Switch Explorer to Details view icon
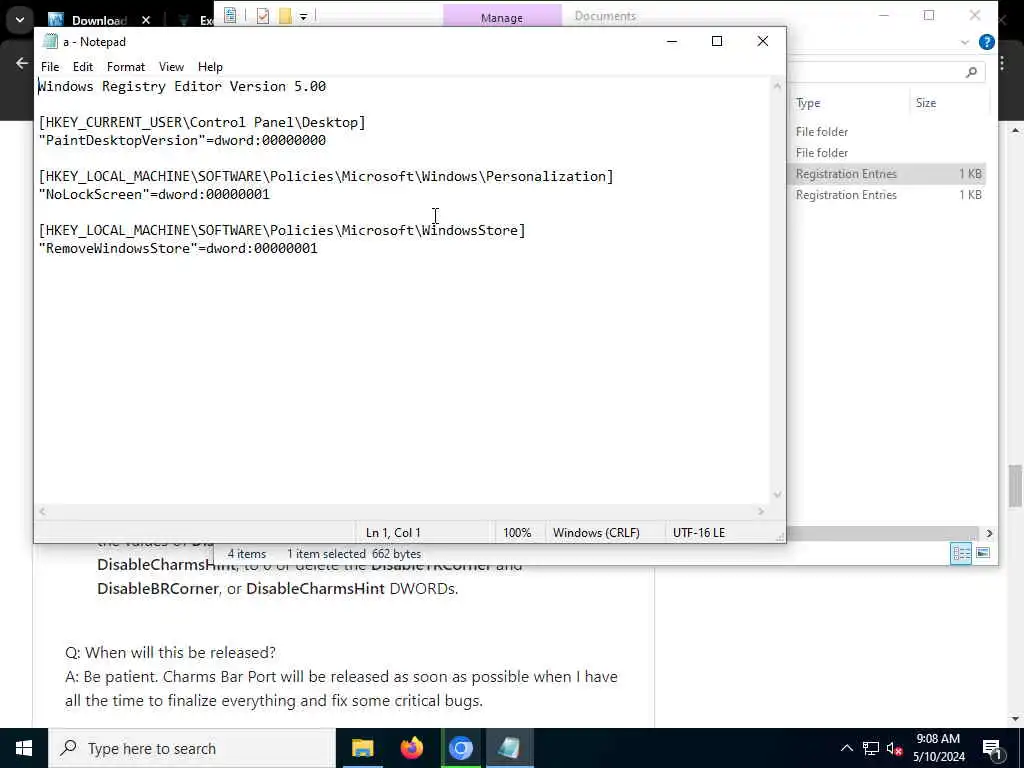1024x768 pixels. pos(961,553)
